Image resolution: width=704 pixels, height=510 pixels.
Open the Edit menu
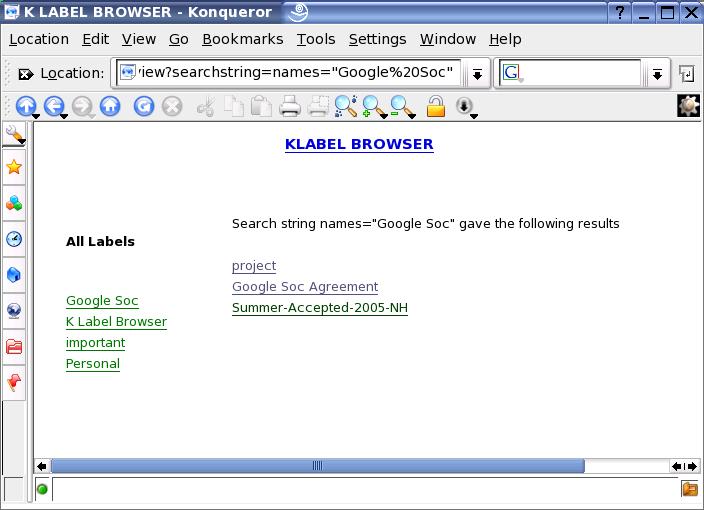(x=96, y=40)
